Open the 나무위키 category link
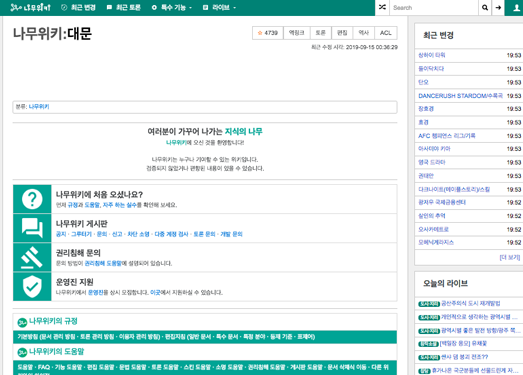 (x=39, y=107)
